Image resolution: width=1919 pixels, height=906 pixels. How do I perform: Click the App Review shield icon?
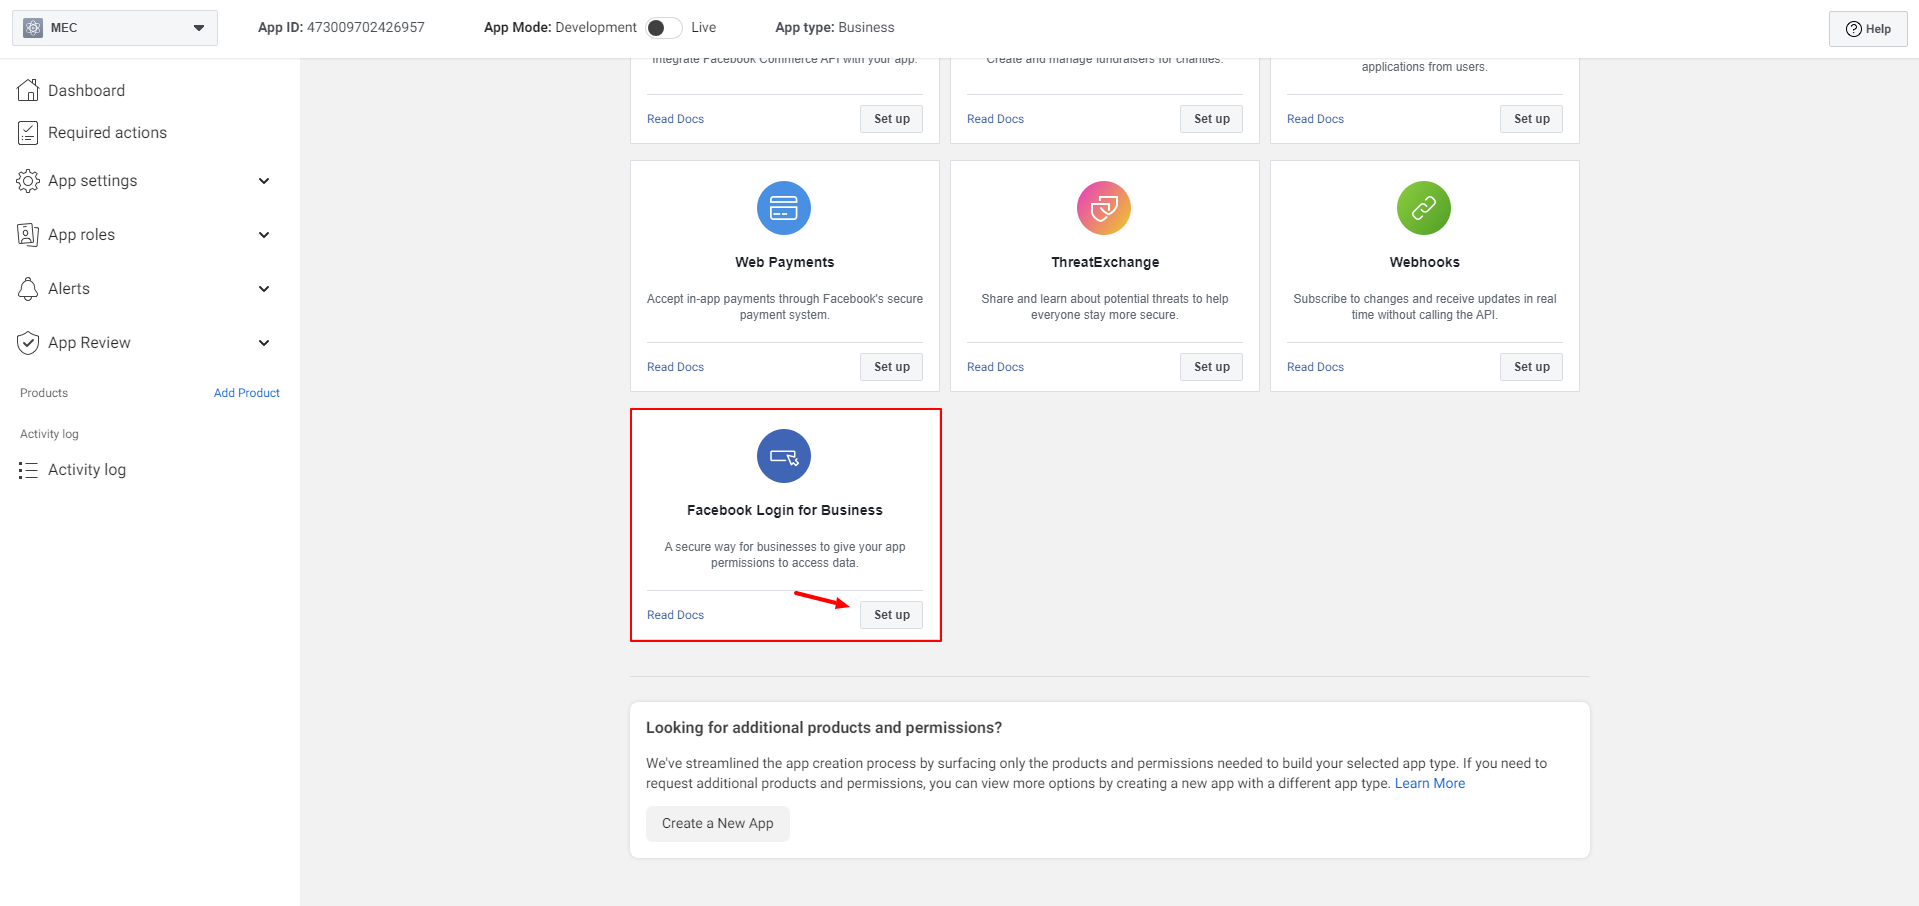coord(28,342)
